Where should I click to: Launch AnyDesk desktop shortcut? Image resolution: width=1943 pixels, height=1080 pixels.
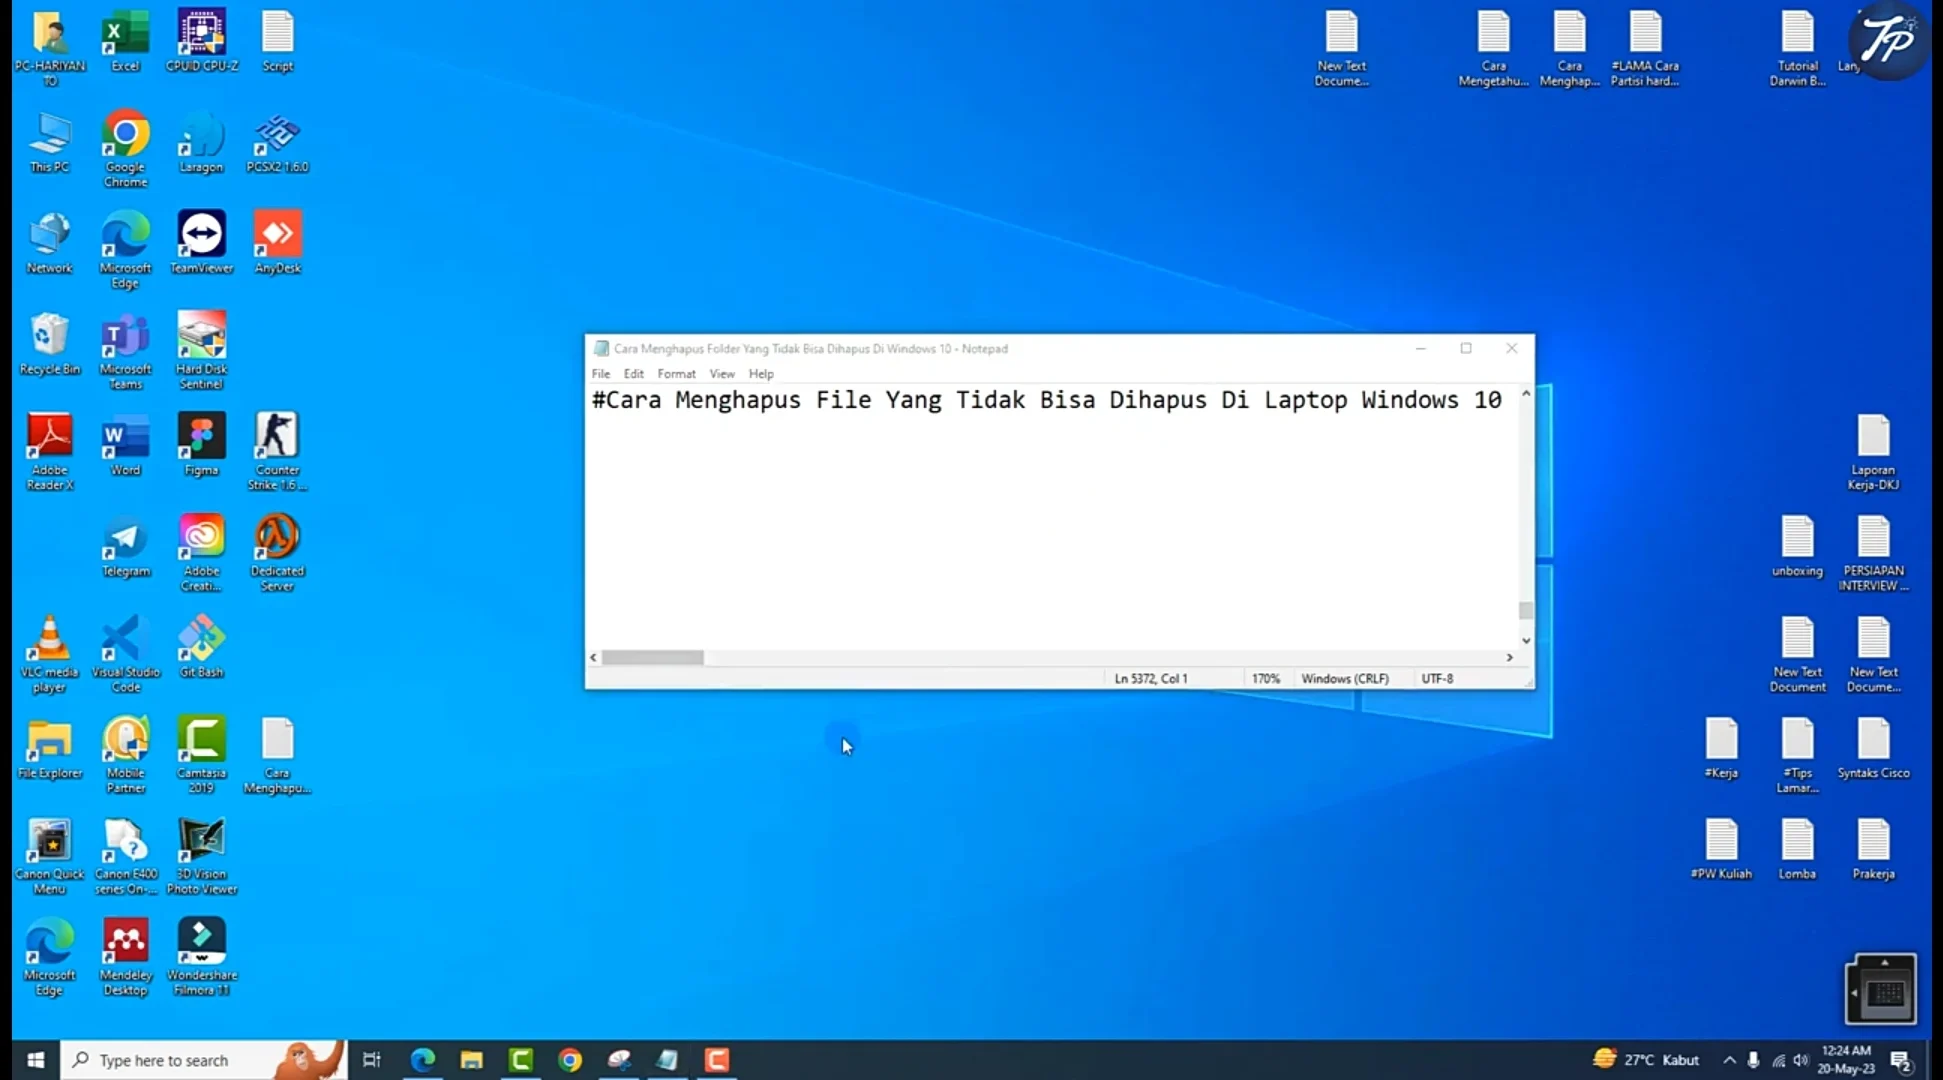277,243
